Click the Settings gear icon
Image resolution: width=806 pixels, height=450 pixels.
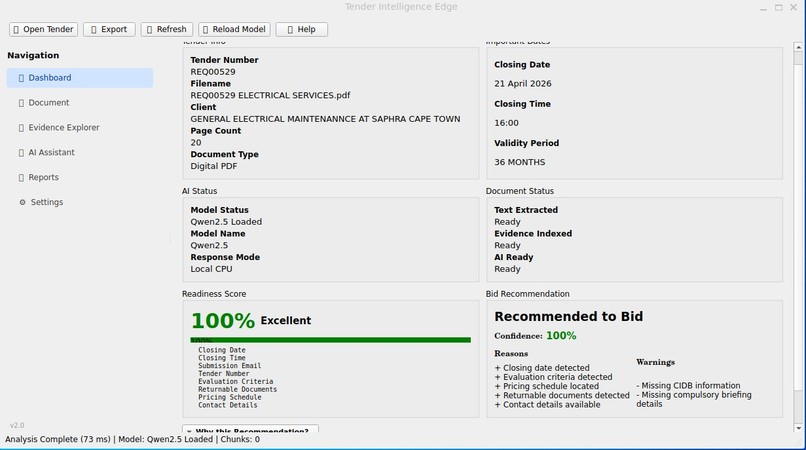[22, 202]
